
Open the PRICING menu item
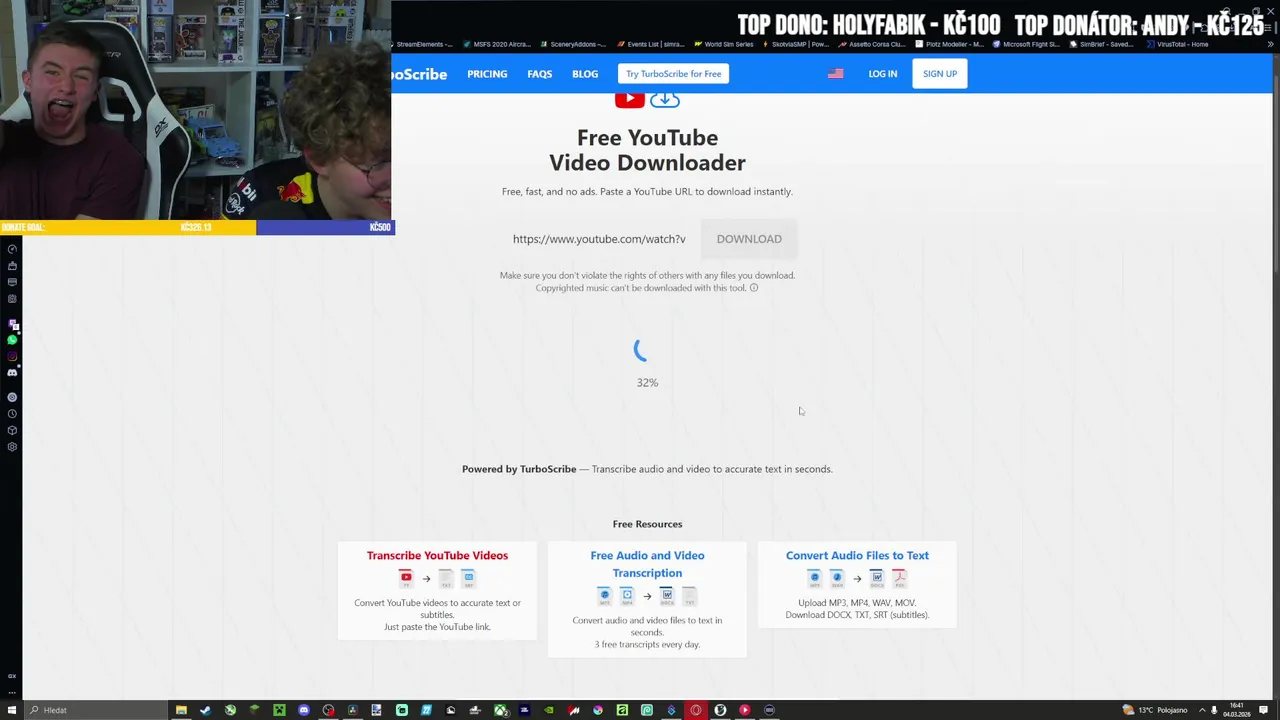click(x=487, y=74)
